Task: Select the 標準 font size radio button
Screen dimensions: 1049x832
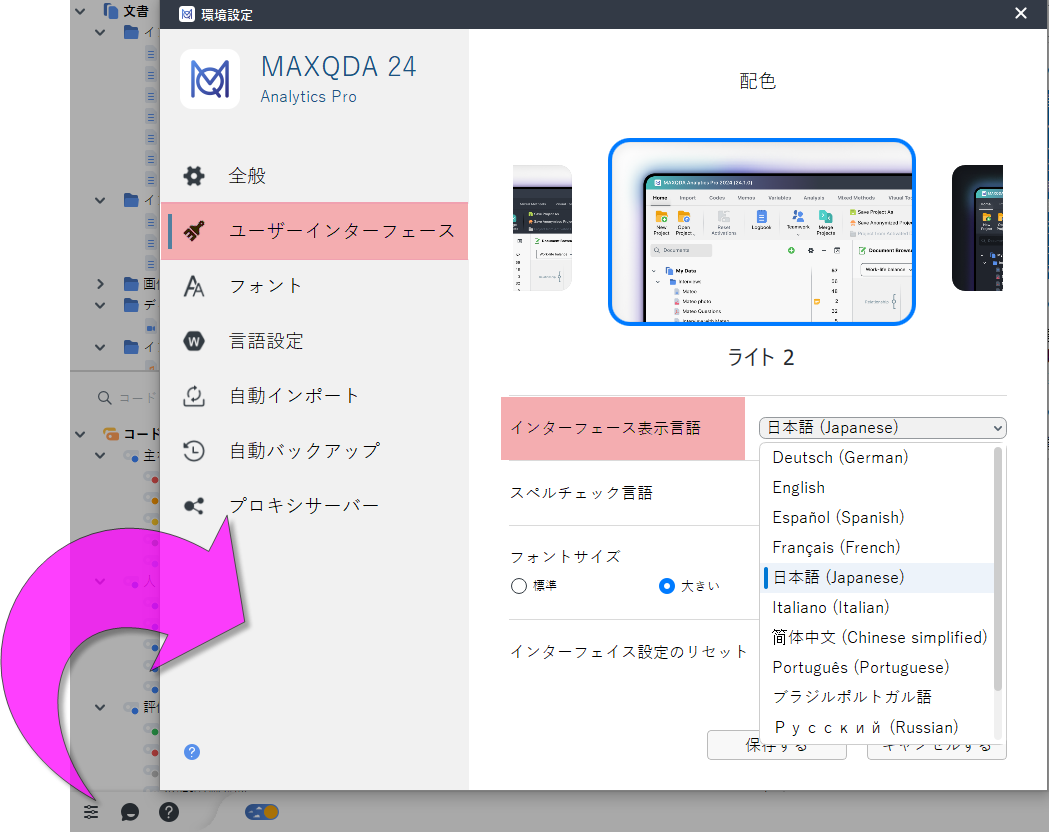Action: [x=519, y=586]
